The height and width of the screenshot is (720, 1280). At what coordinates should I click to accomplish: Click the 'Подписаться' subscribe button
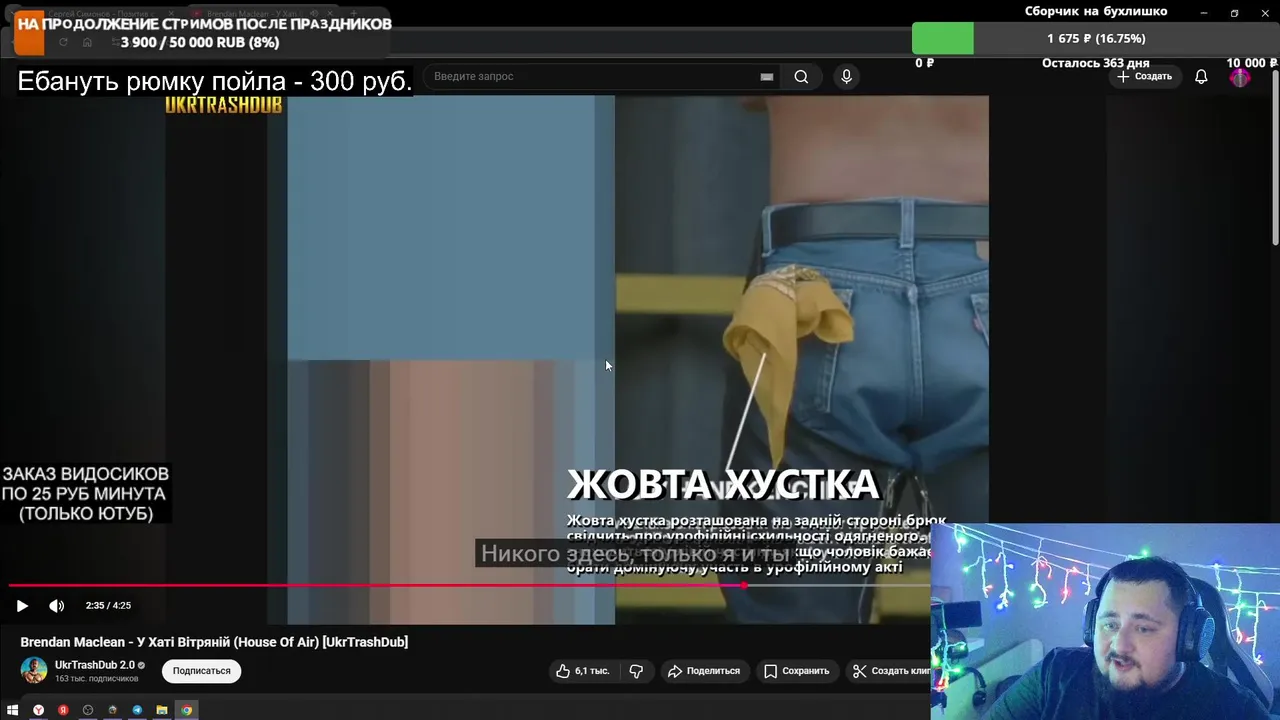202,671
